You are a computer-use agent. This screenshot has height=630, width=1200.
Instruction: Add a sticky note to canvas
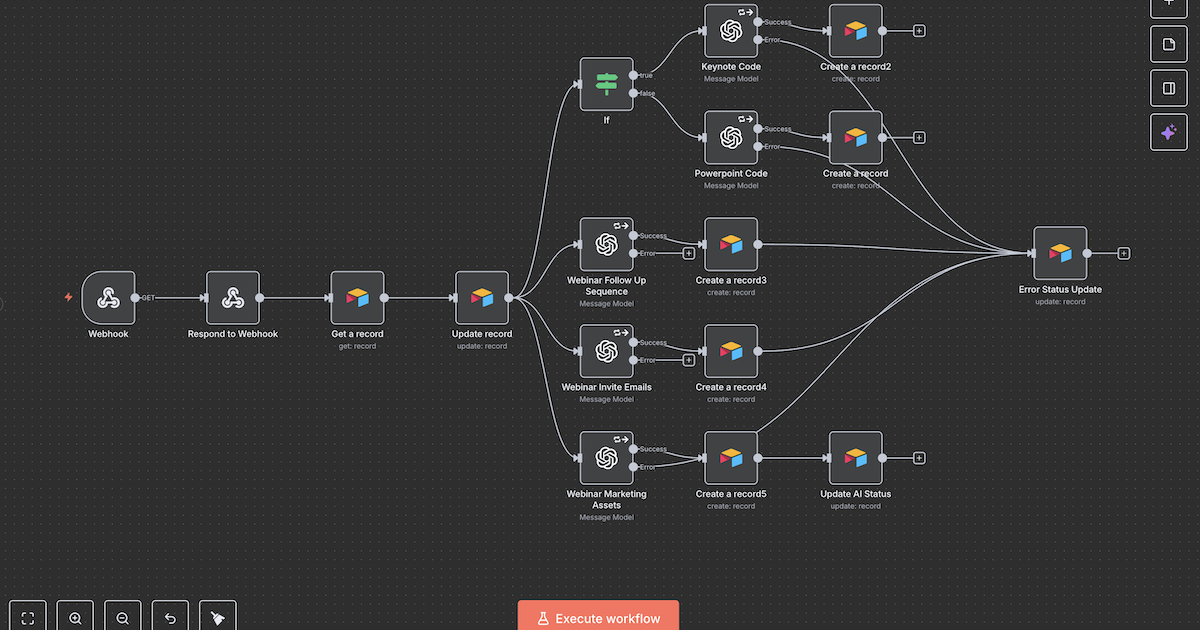click(x=1169, y=44)
